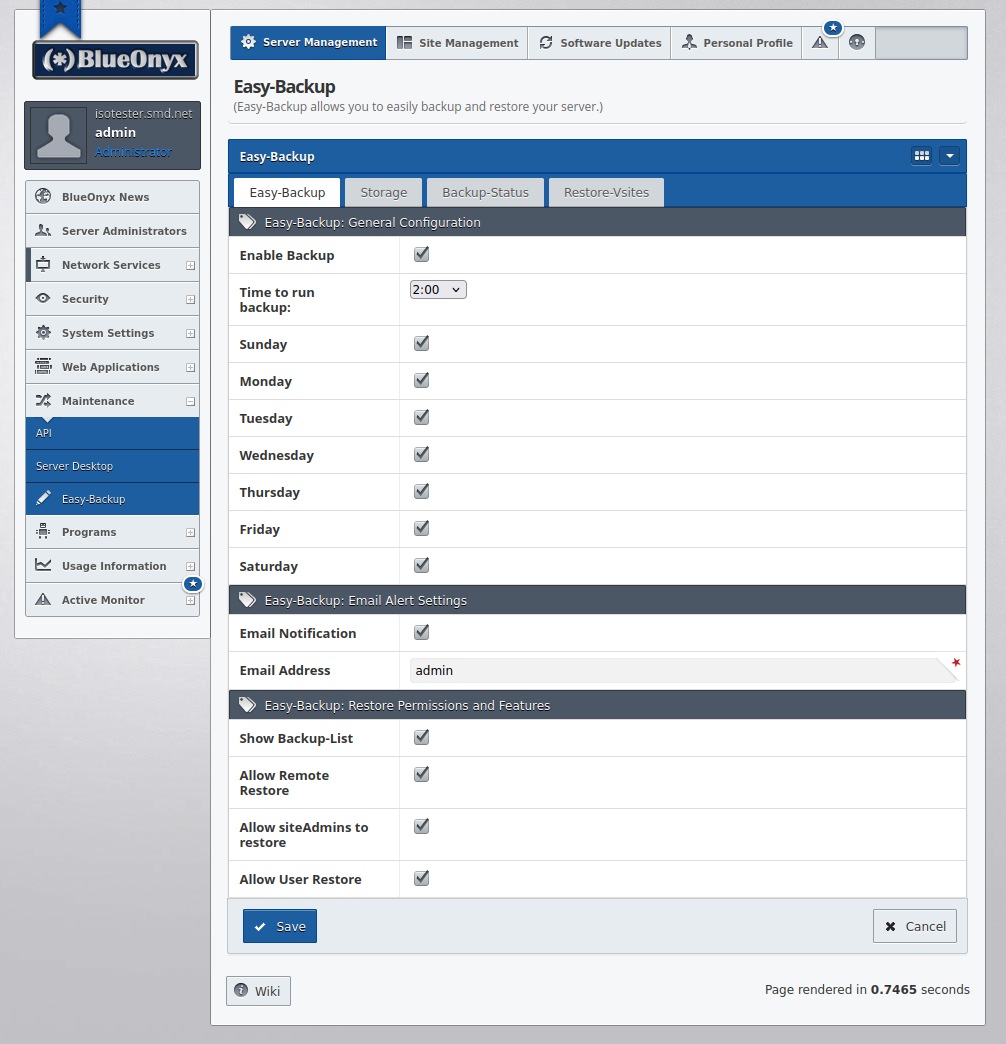Switch to the Backup-Status tab
The height and width of the screenshot is (1044, 1006).
point(485,192)
